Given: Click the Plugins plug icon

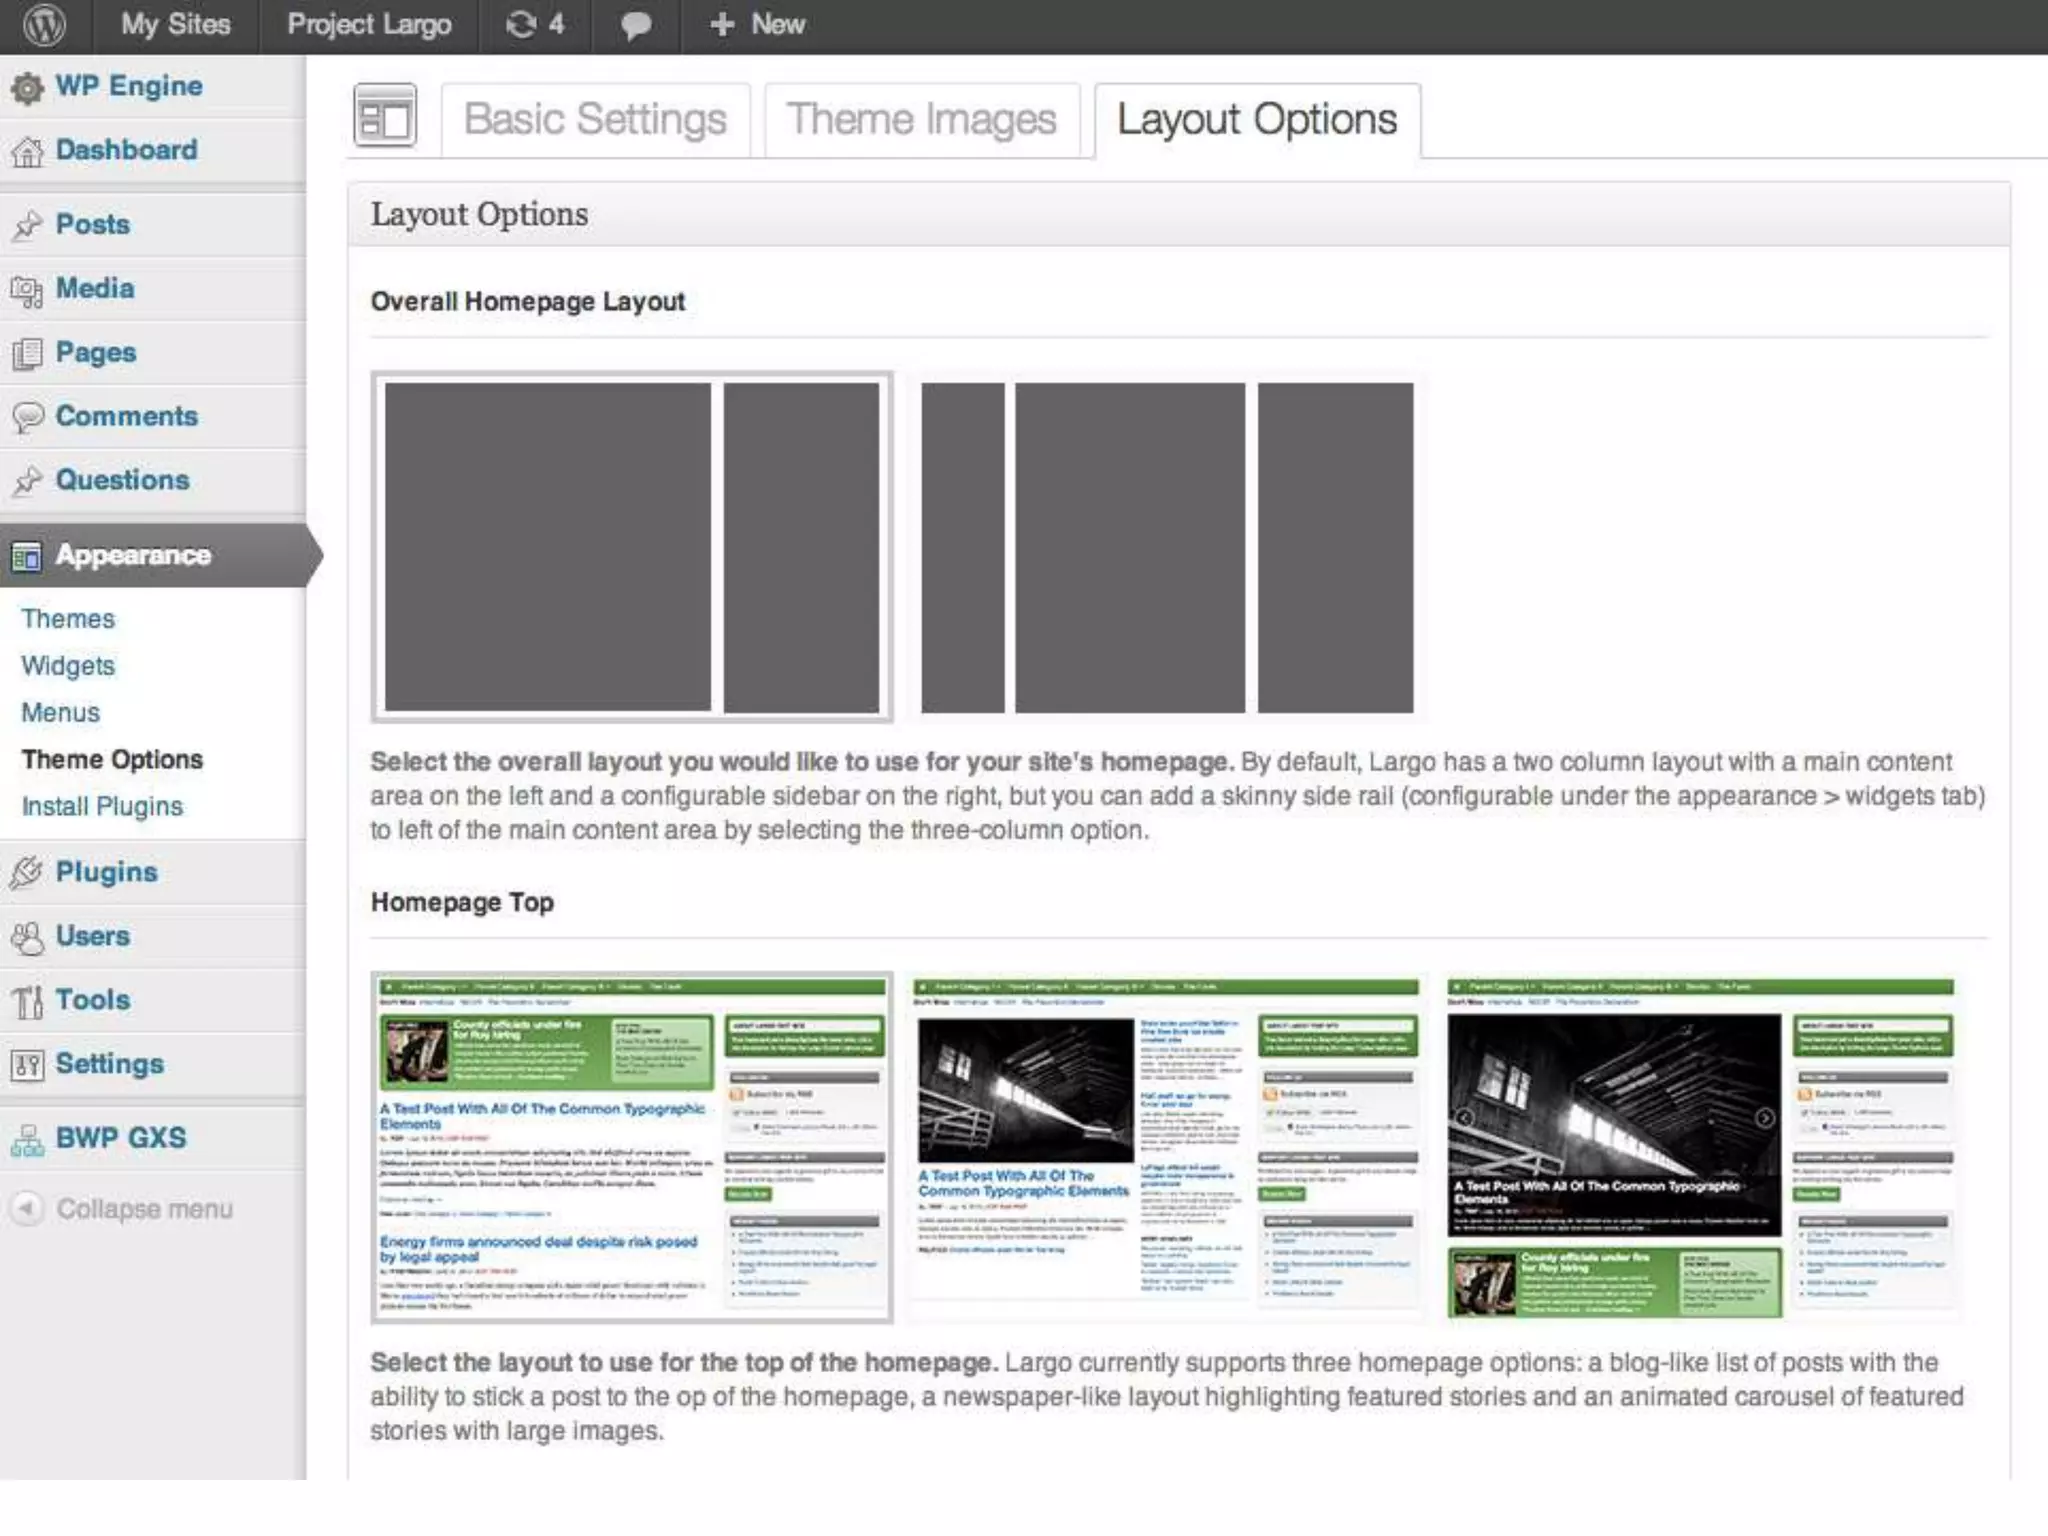Looking at the screenshot, I should click(27, 873).
